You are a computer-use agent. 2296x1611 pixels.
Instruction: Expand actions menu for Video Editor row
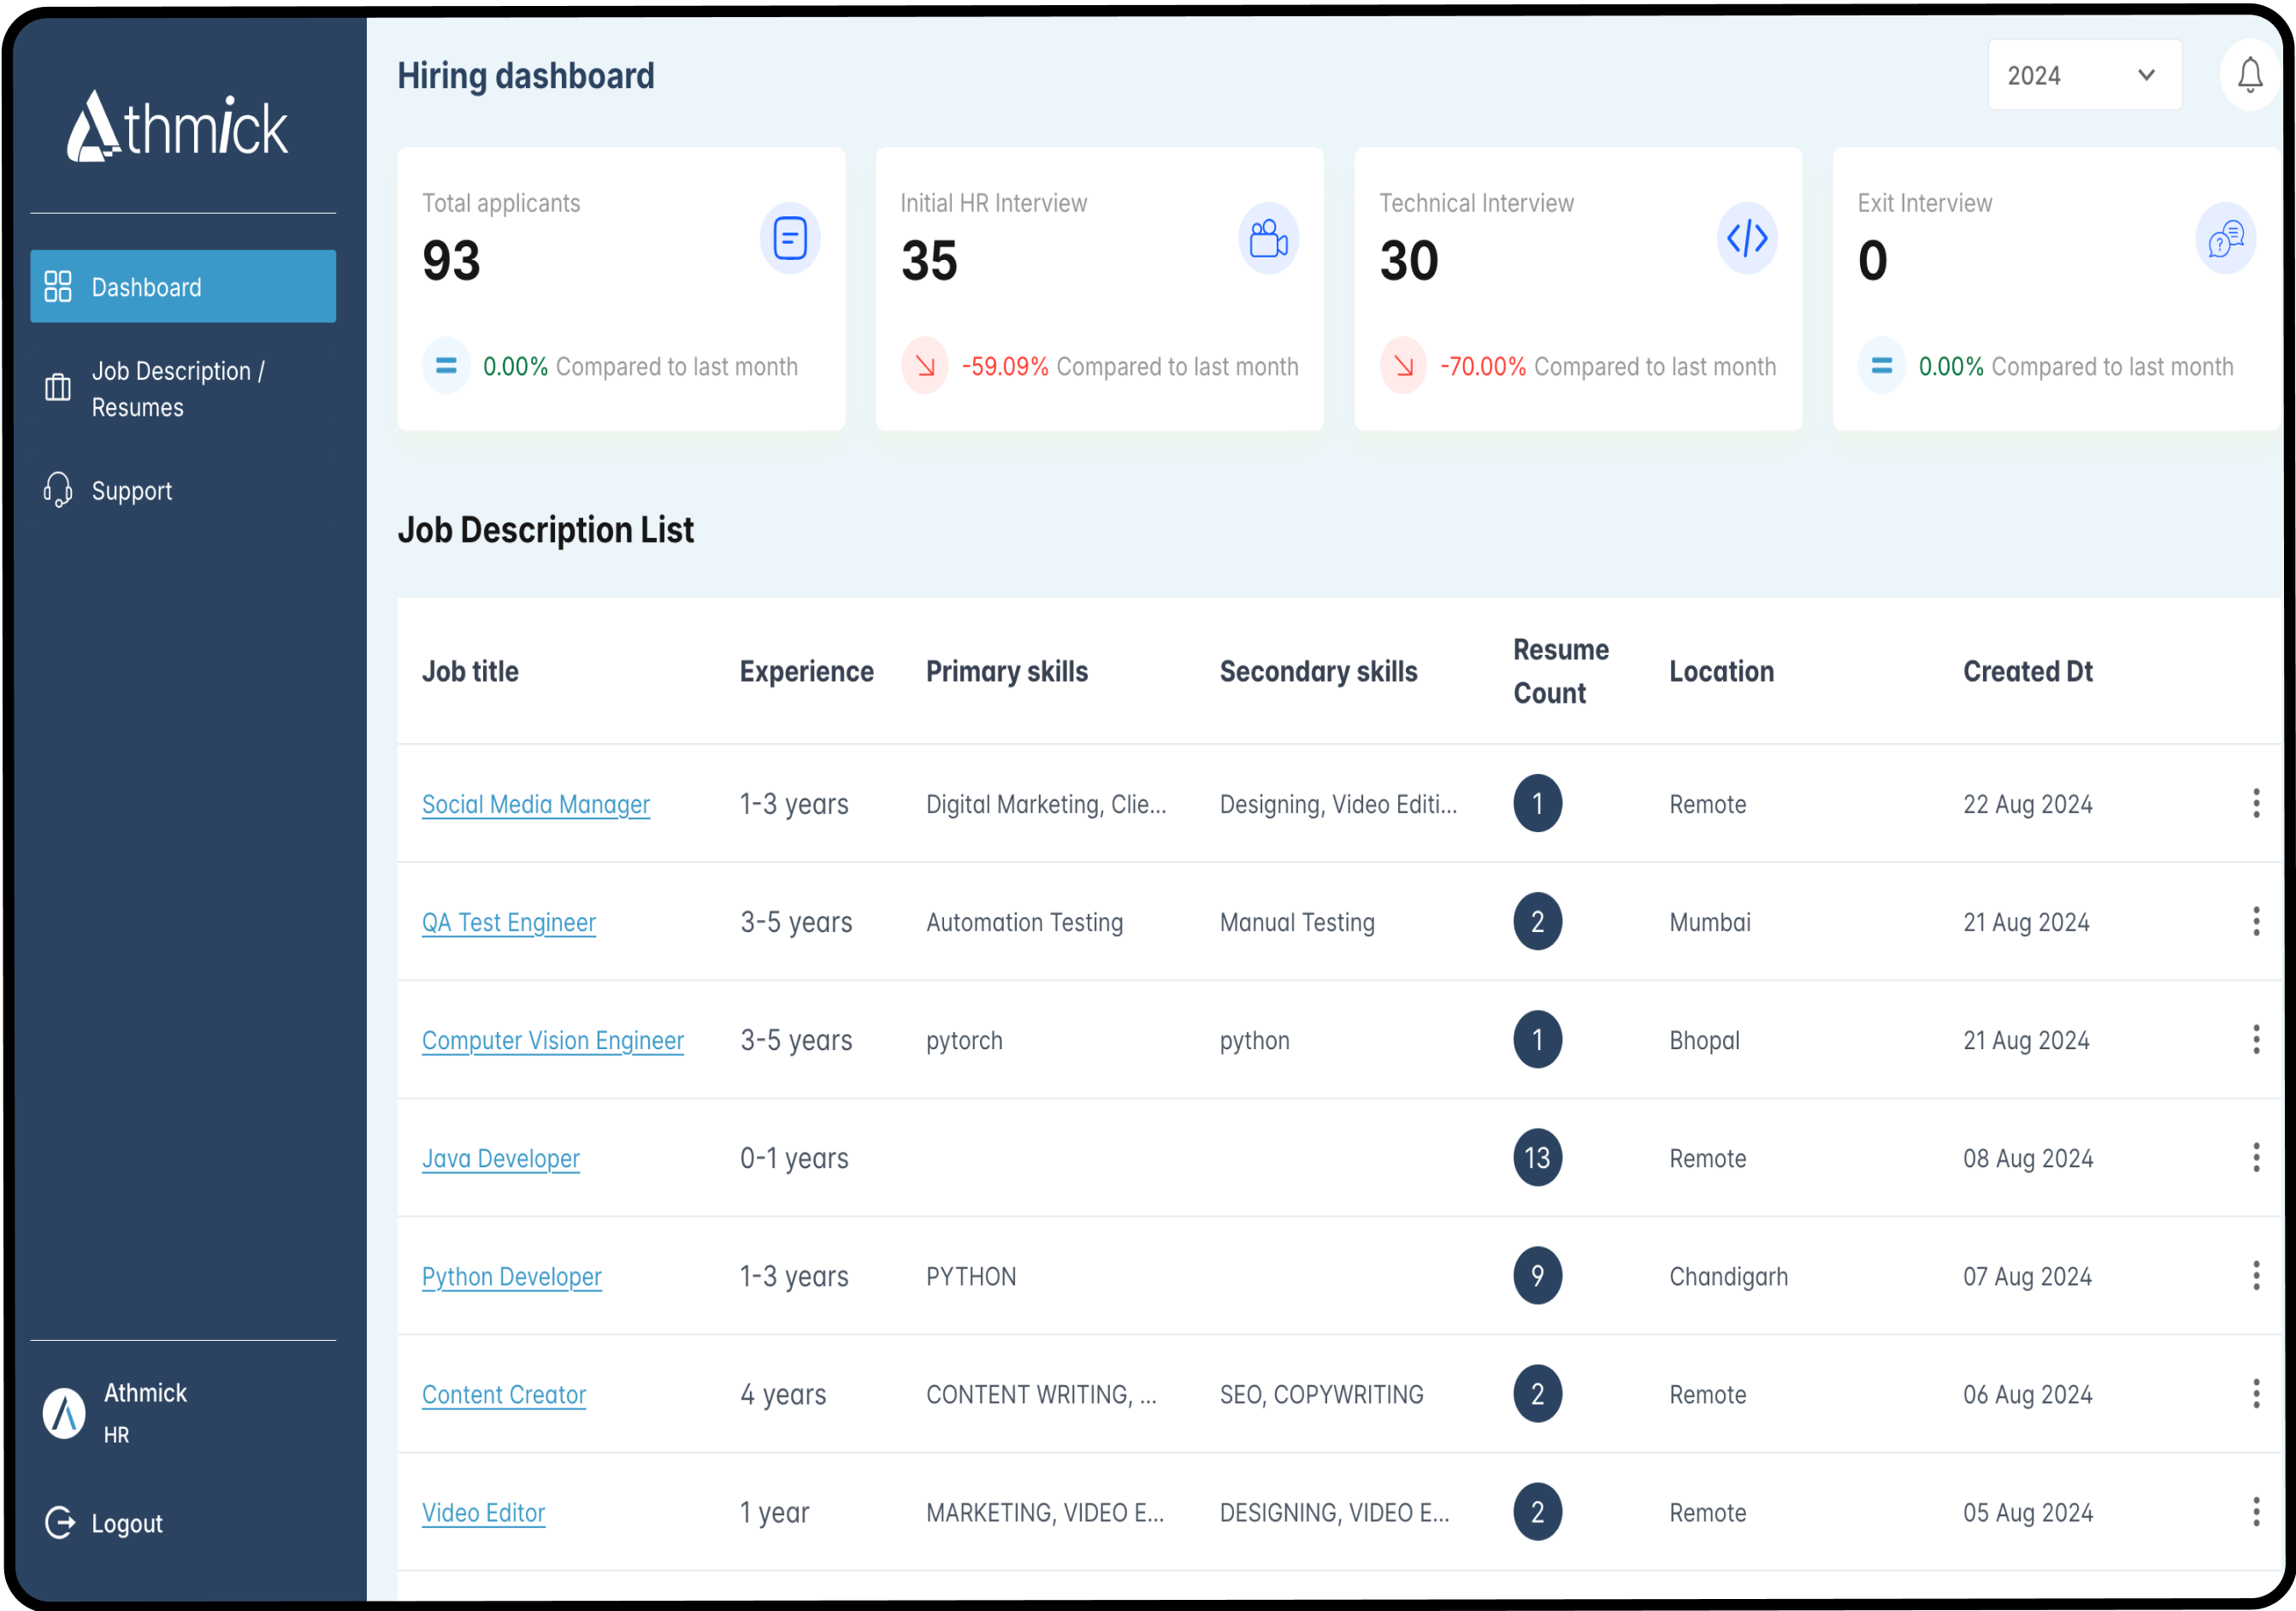coord(2255,1511)
